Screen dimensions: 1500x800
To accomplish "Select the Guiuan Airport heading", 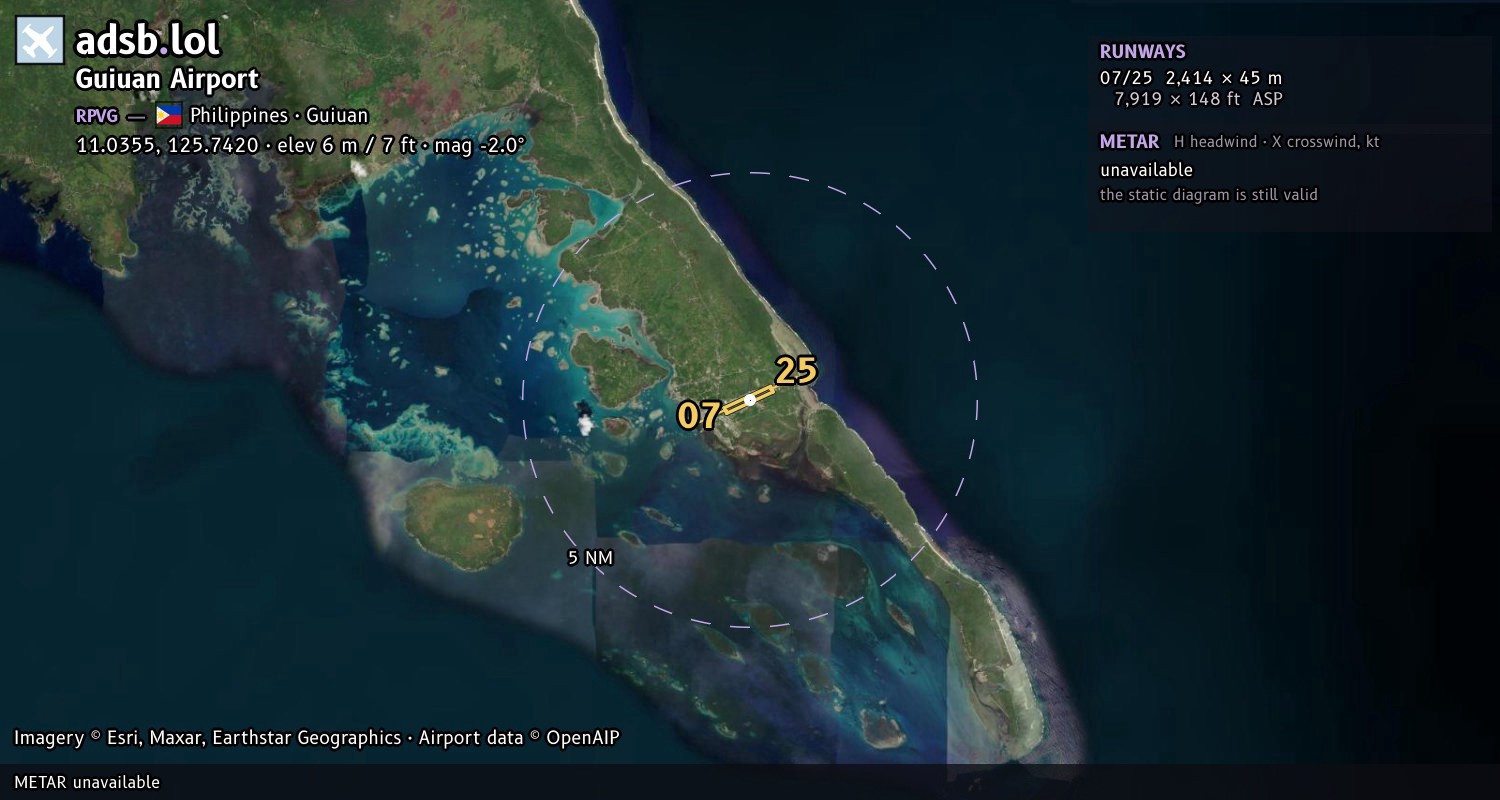I will pos(167,79).
